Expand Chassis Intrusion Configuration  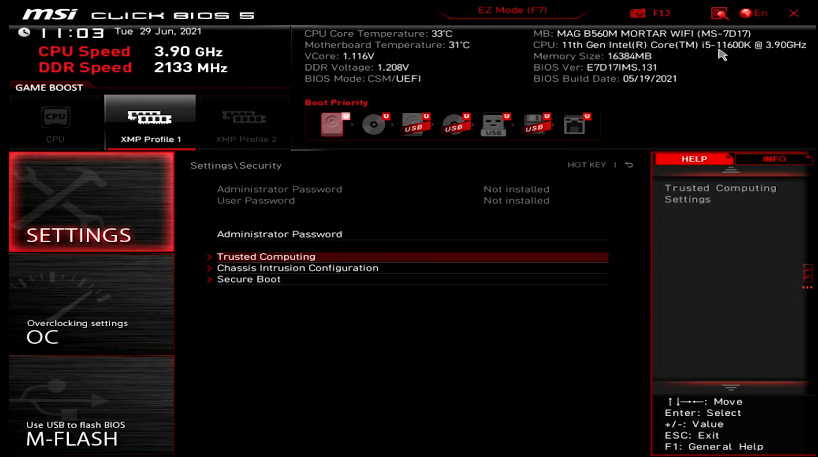tap(297, 268)
